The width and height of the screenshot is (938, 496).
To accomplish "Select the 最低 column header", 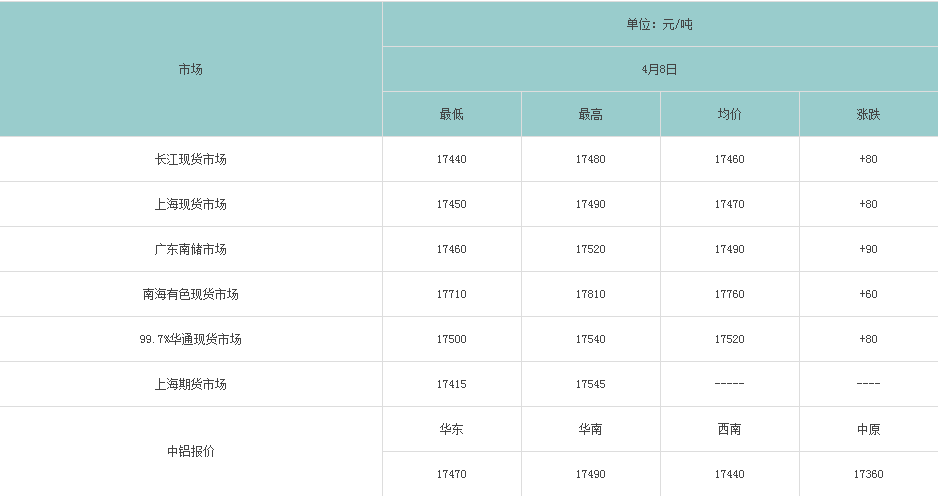I will point(451,114).
